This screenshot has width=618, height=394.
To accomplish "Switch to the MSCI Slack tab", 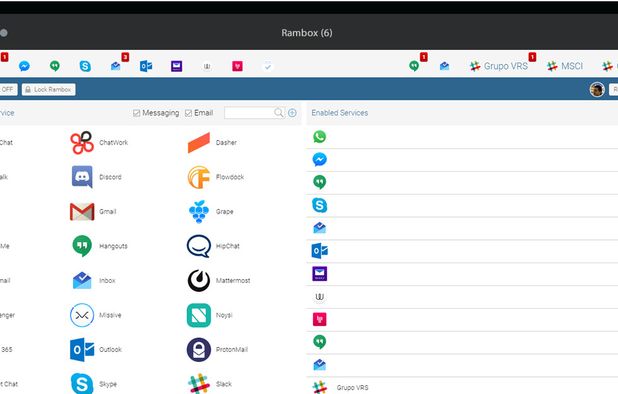I will tap(564, 66).
